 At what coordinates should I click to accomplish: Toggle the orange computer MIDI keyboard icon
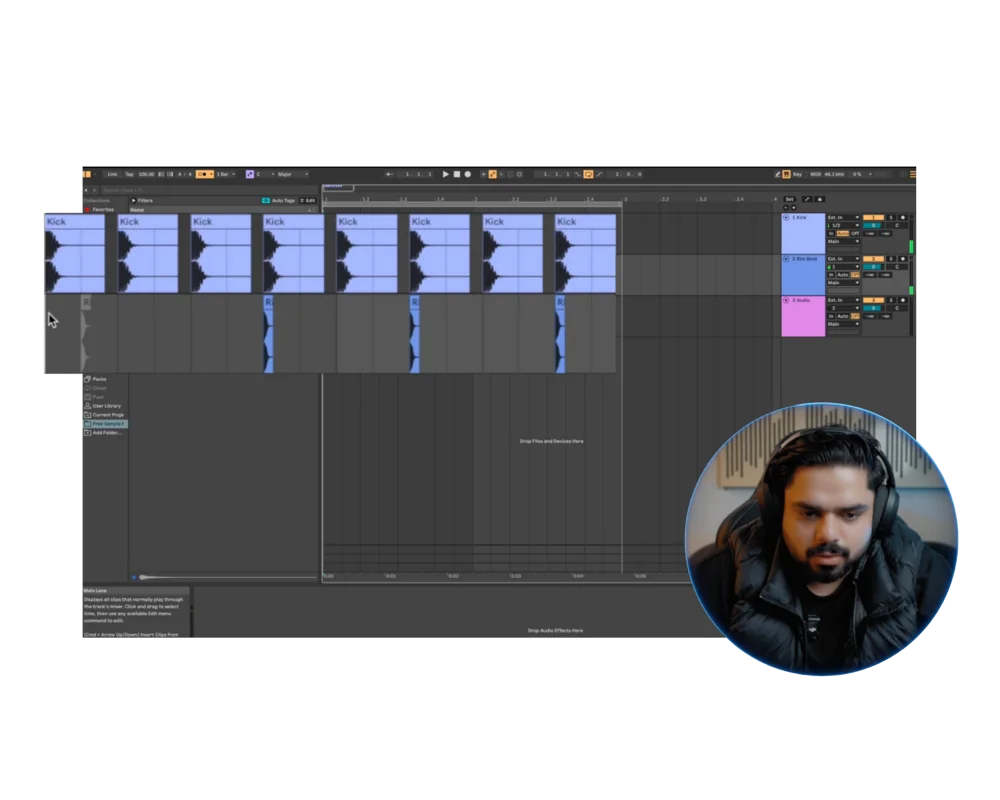click(786, 174)
